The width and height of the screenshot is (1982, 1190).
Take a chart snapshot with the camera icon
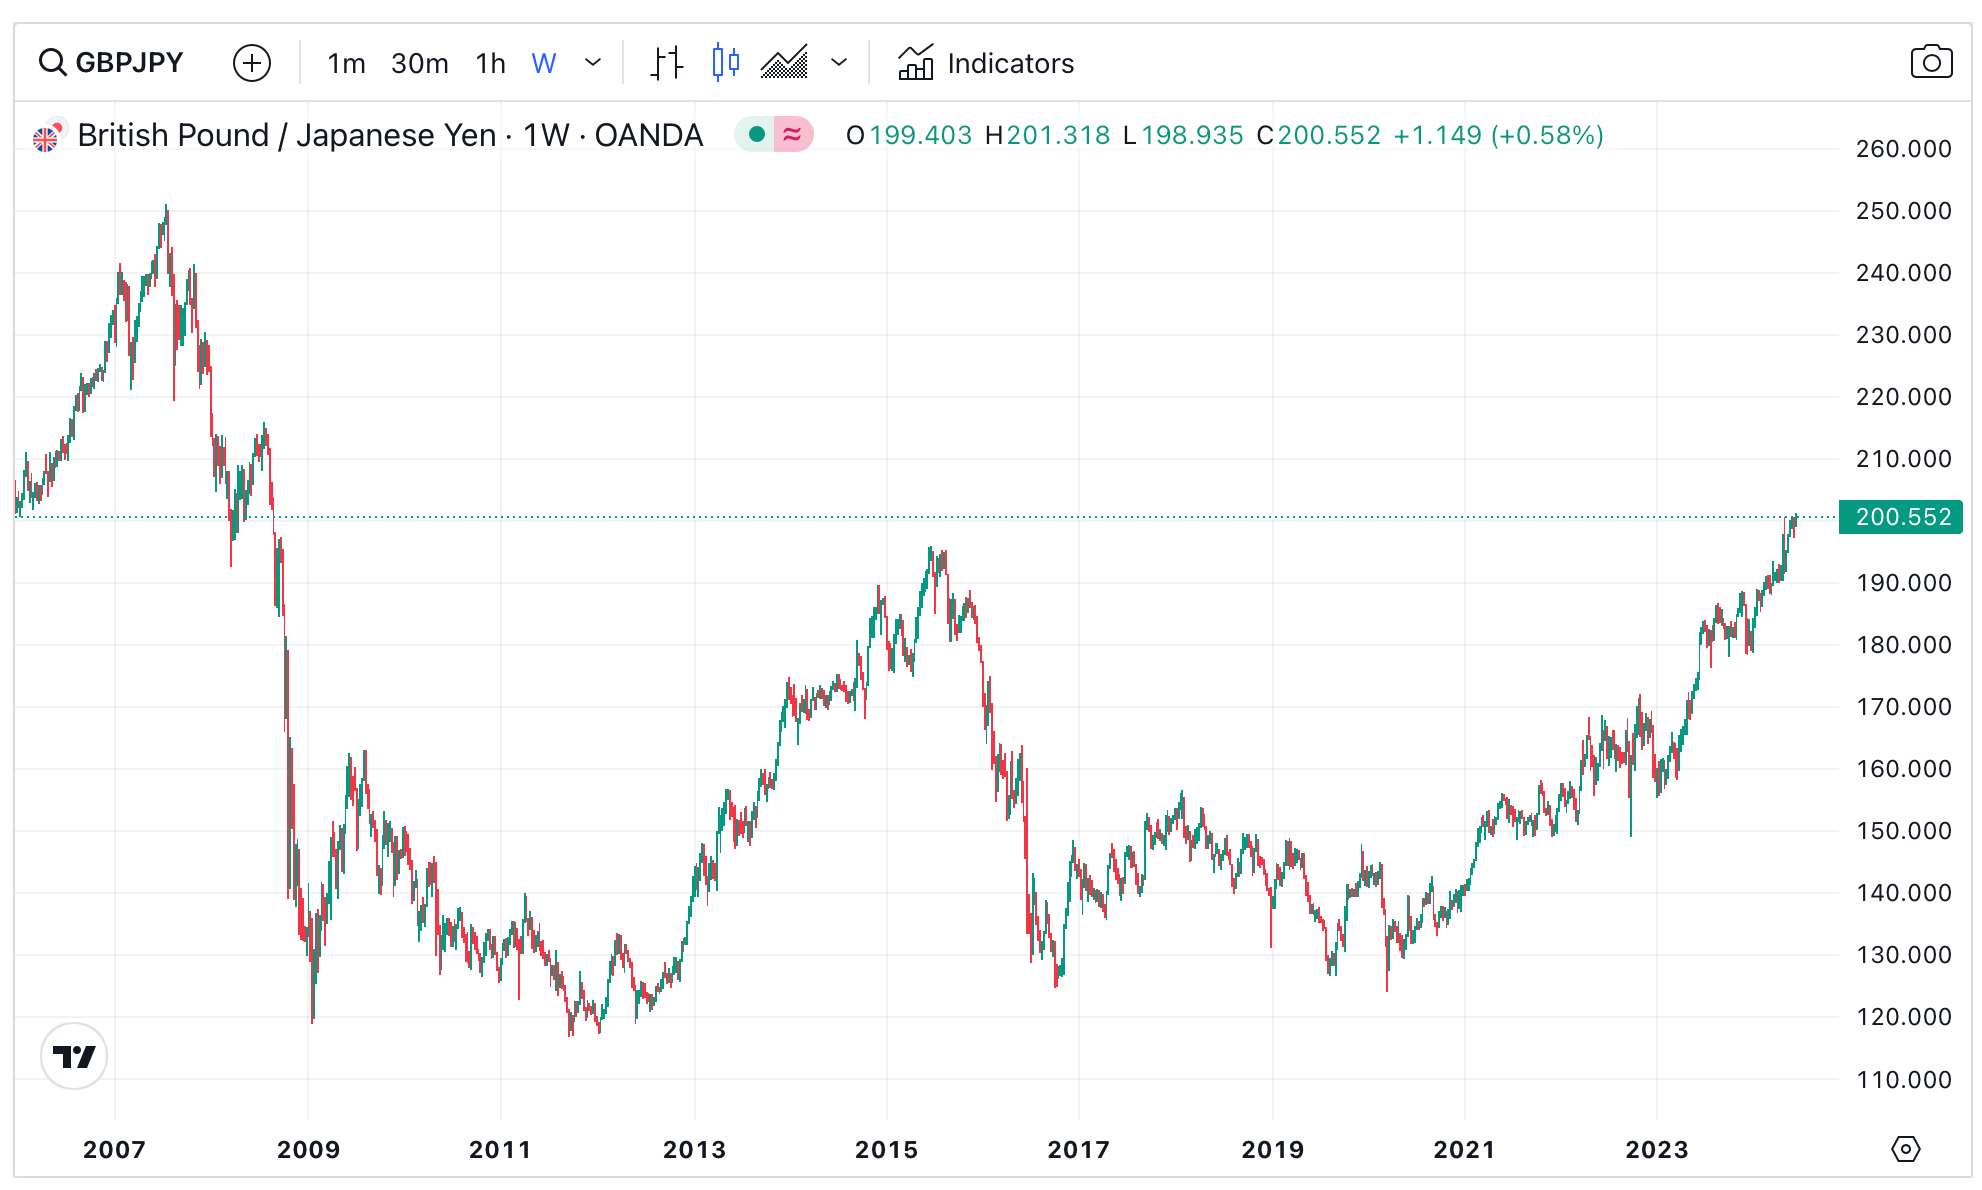pos(1932,60)
